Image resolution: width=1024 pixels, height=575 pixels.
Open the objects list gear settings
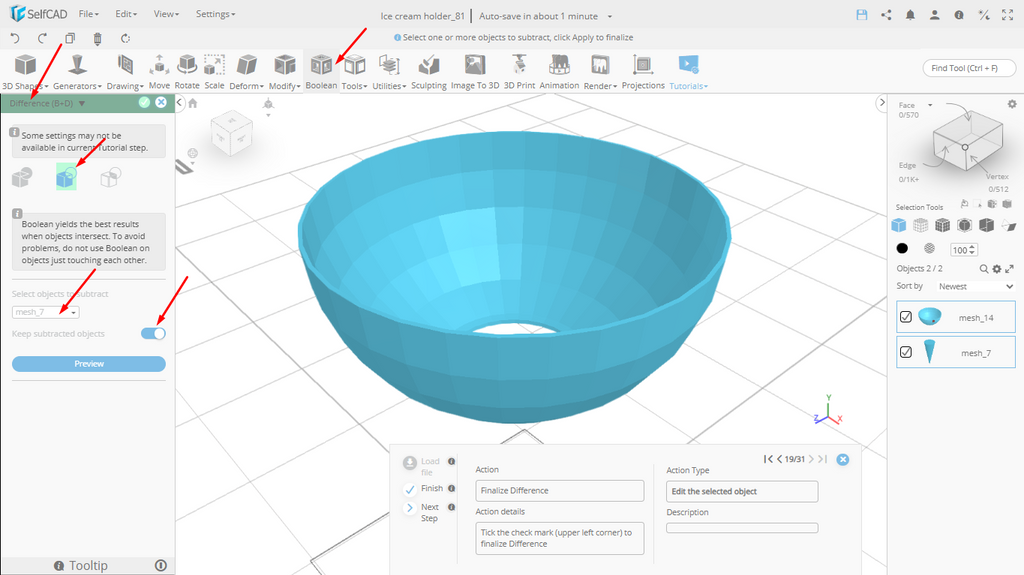[x=997, y=269]
